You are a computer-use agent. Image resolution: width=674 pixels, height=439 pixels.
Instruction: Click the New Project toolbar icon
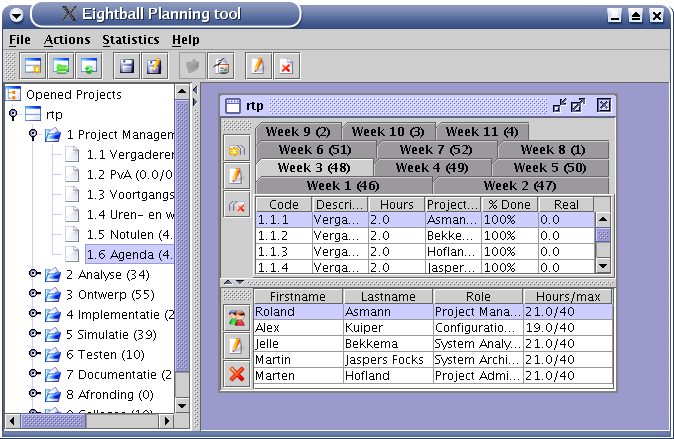point(34,67)
